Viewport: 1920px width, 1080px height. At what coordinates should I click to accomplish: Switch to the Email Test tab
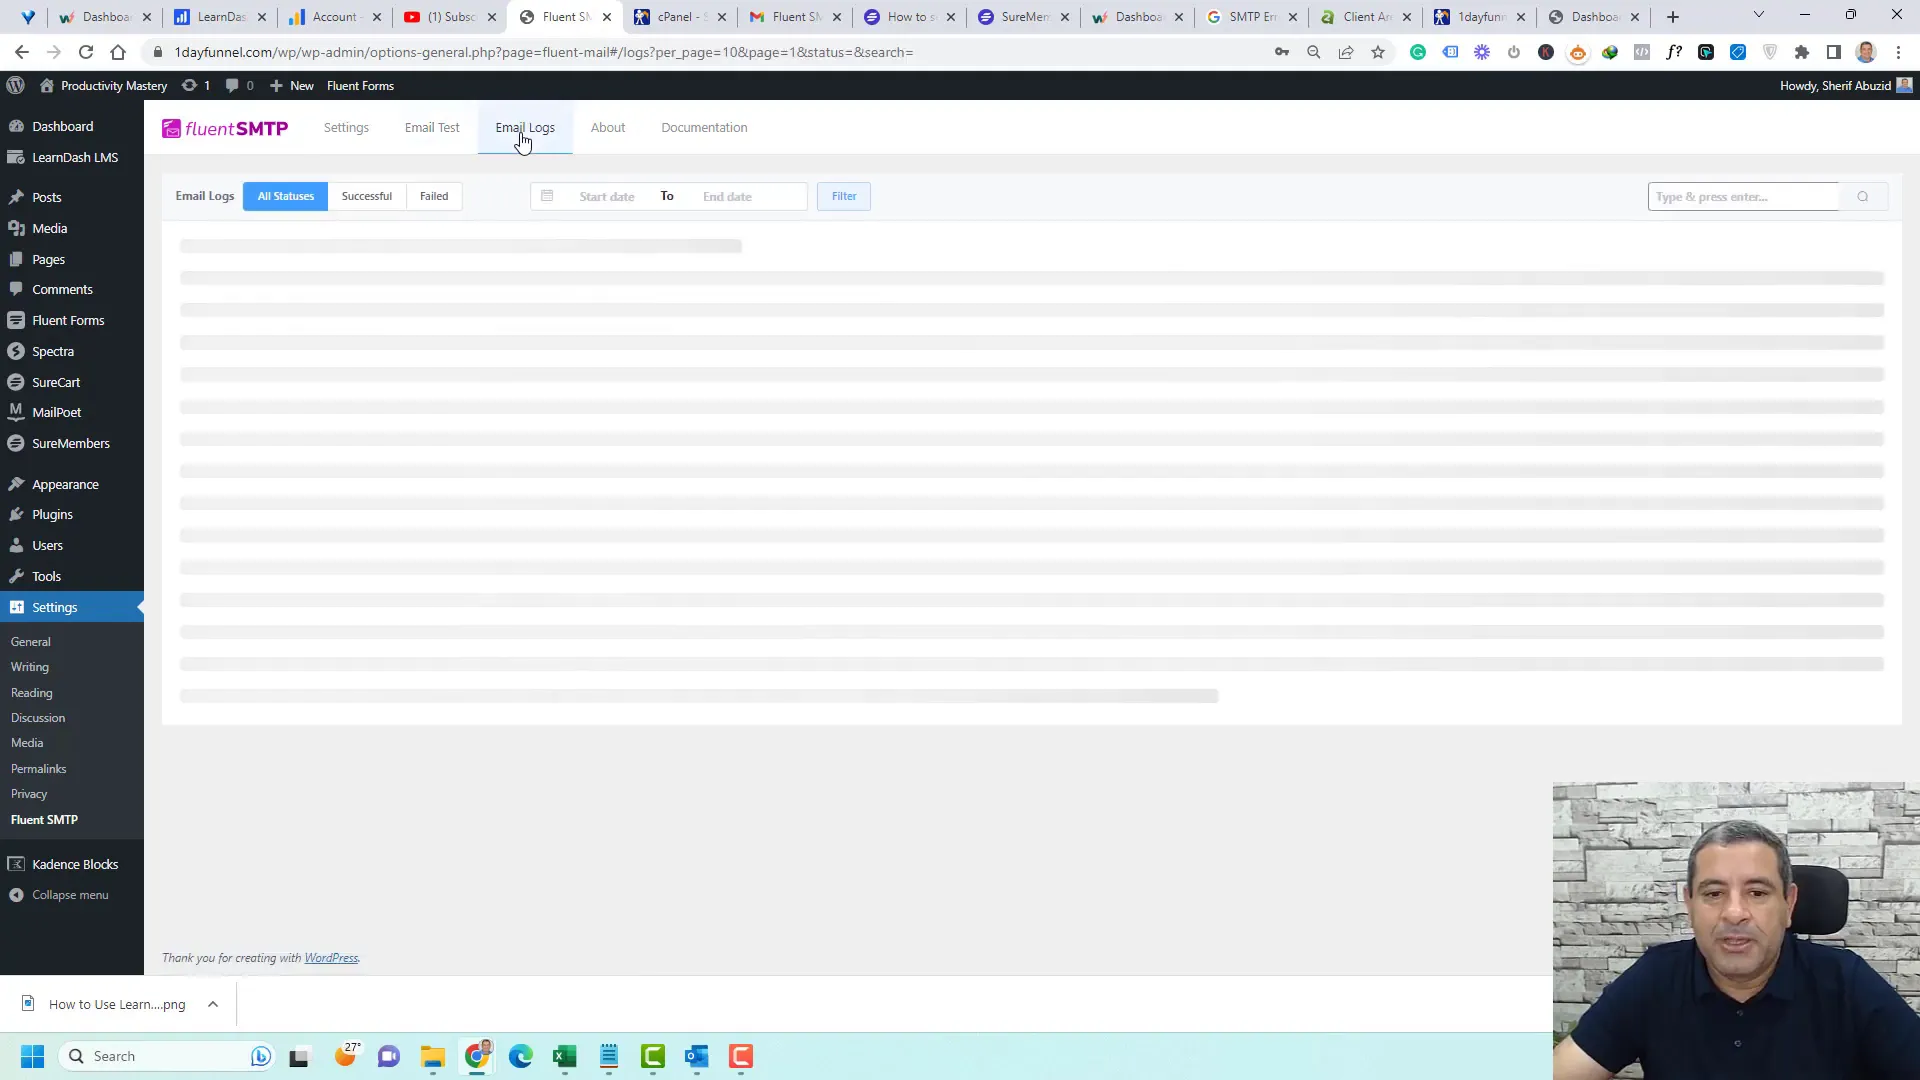(x=433, y=127)
